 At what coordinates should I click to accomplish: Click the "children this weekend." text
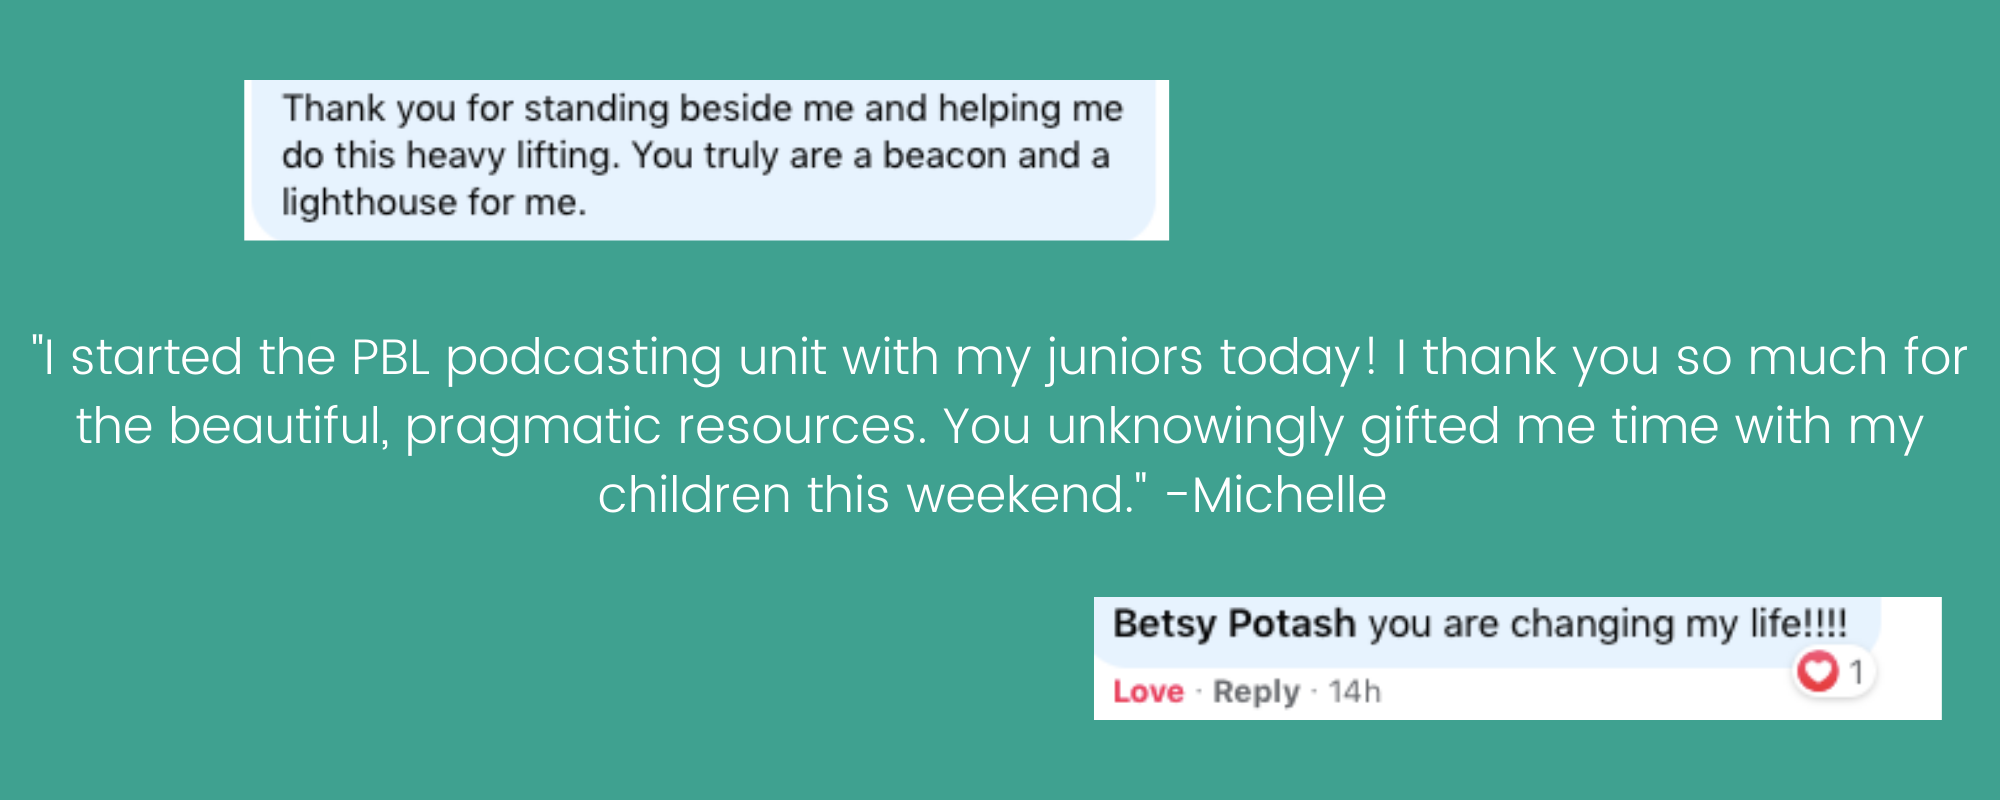click(870, 495)
